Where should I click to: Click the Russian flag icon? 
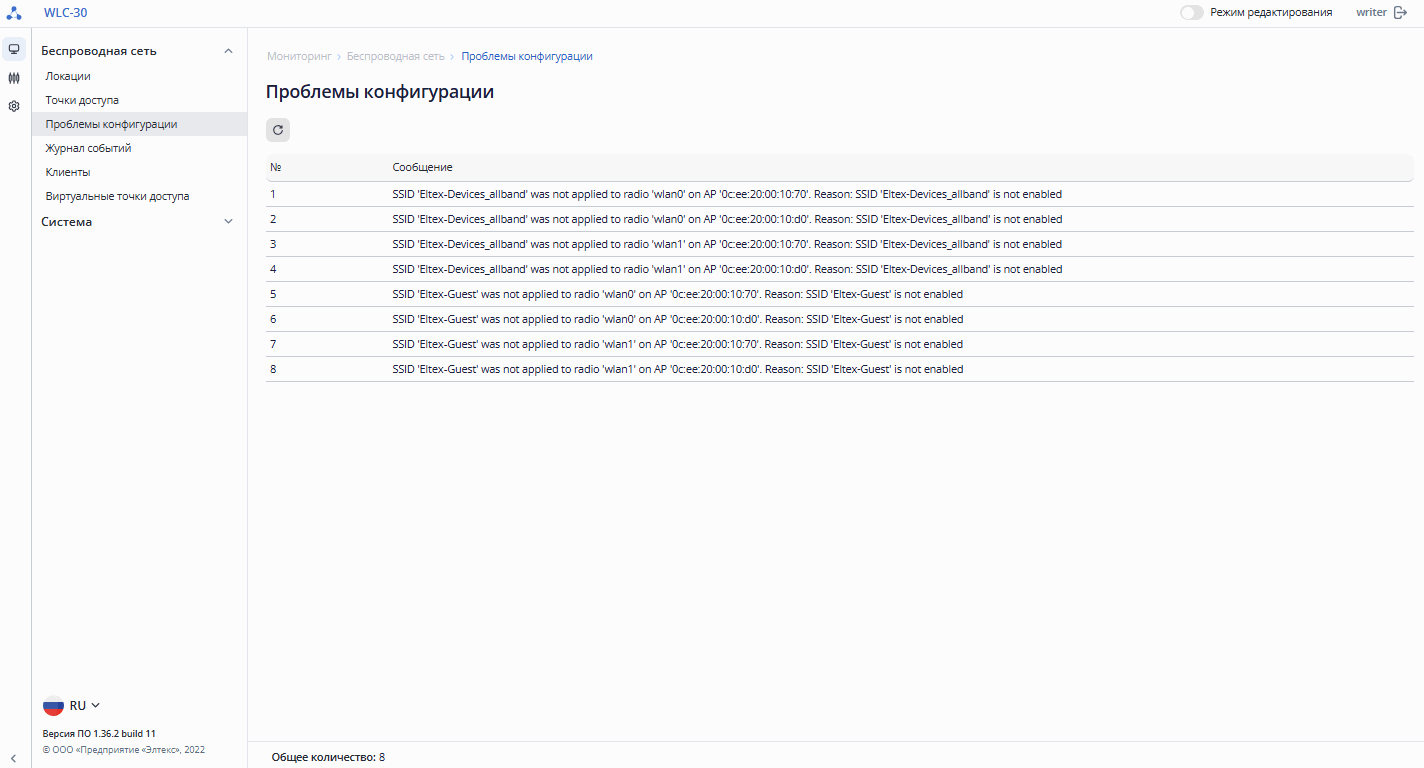[53, 706]
